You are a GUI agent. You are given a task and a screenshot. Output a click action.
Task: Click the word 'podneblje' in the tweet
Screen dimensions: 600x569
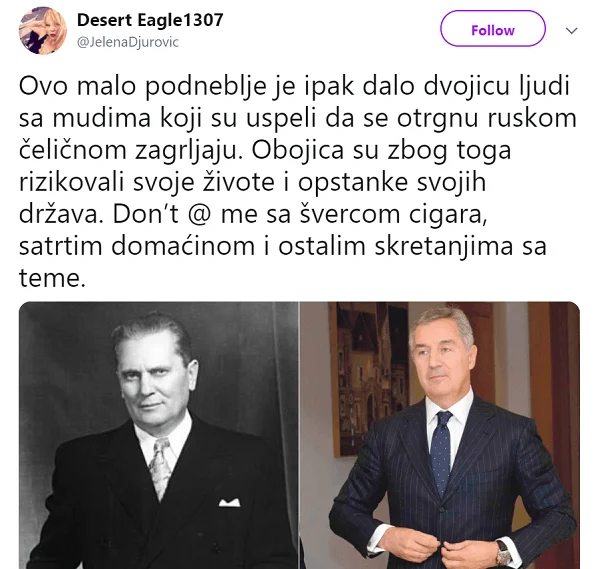[205, 87]
